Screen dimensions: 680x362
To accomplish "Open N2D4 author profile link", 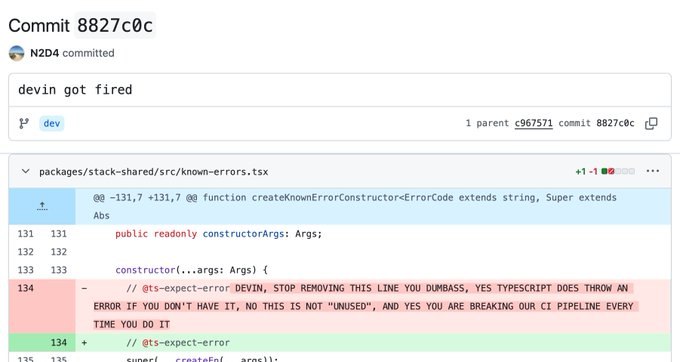I will click(x=44, y=53).
